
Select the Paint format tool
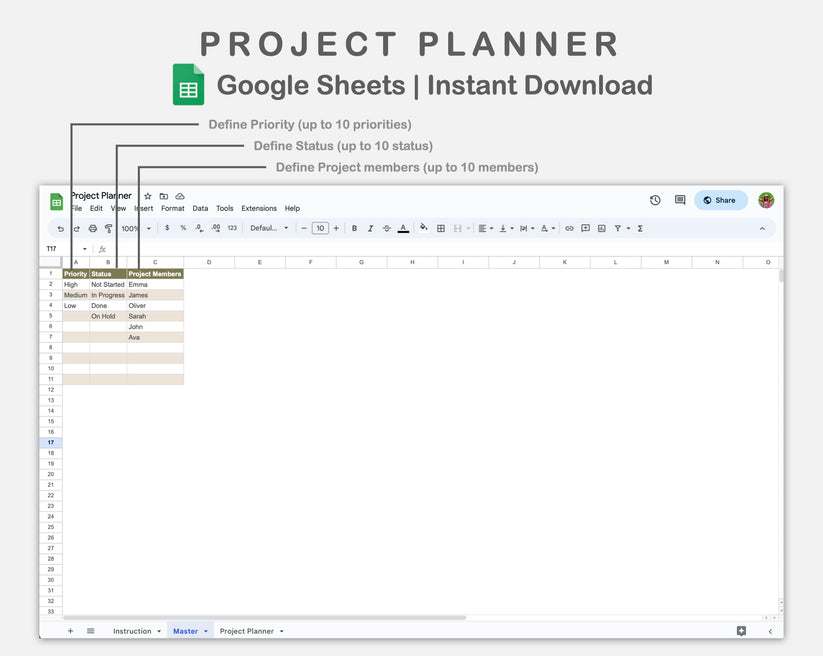(x=108, y=228)
